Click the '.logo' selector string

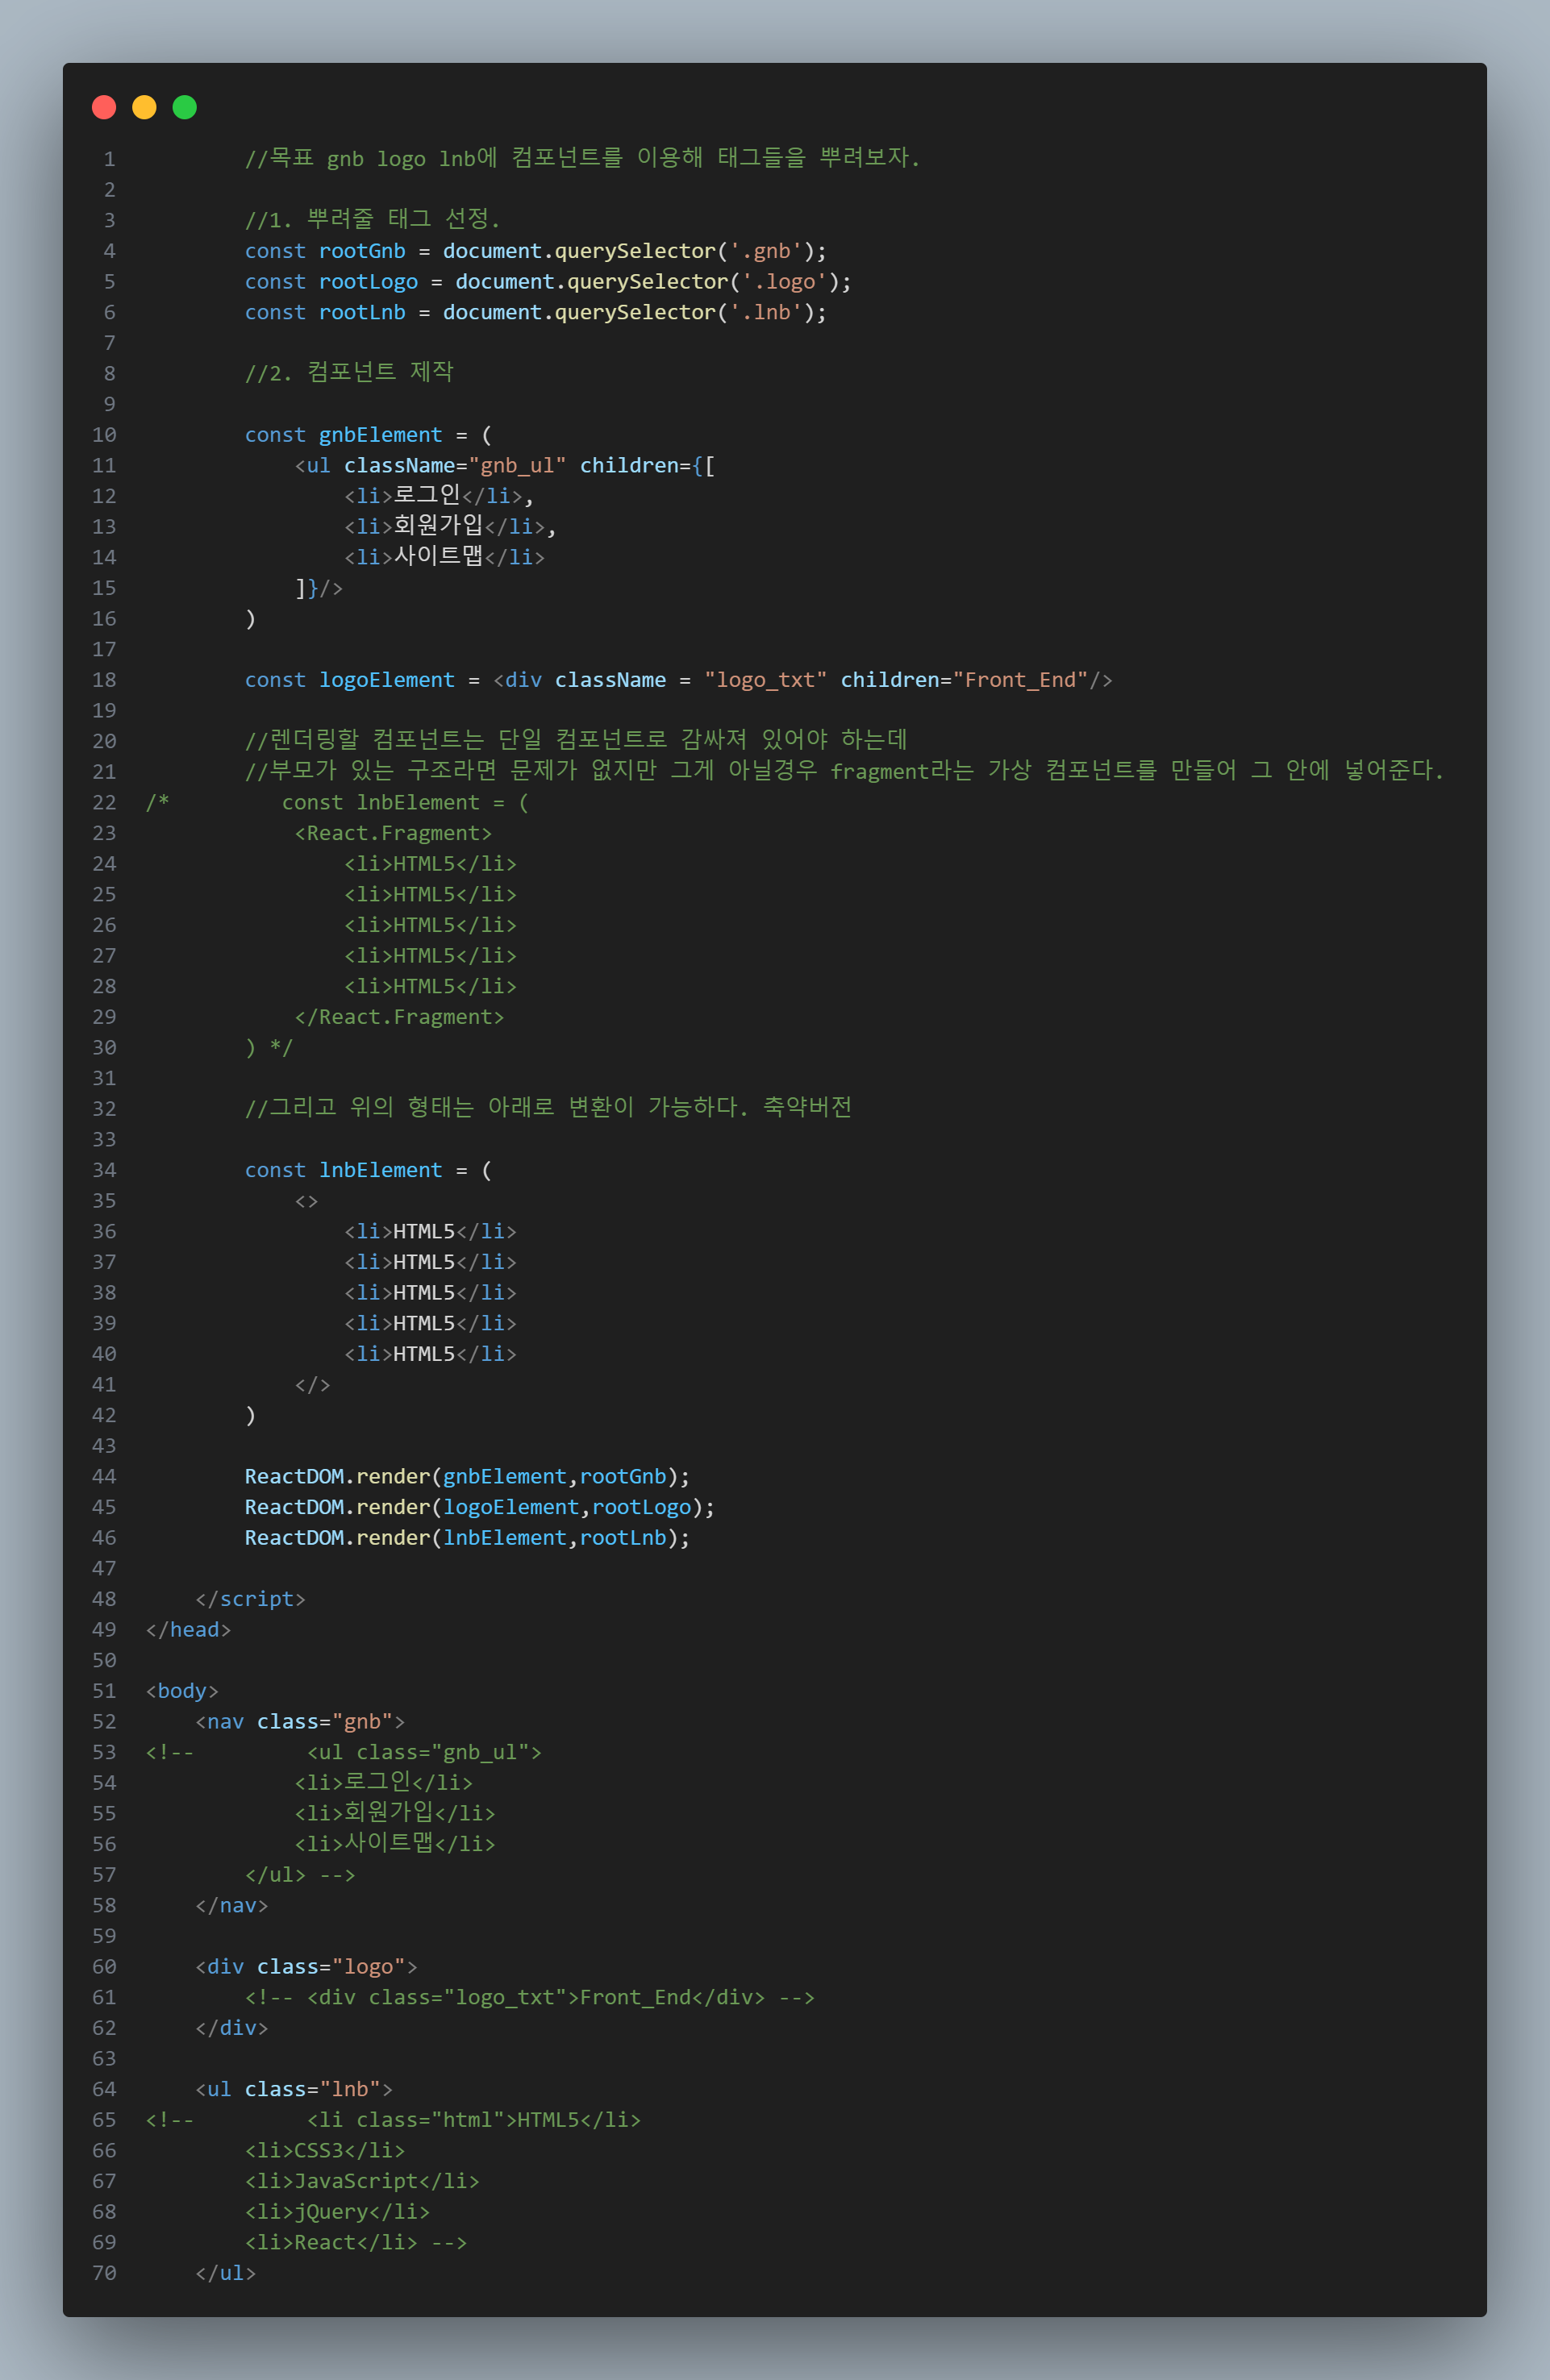click(784, 282)
